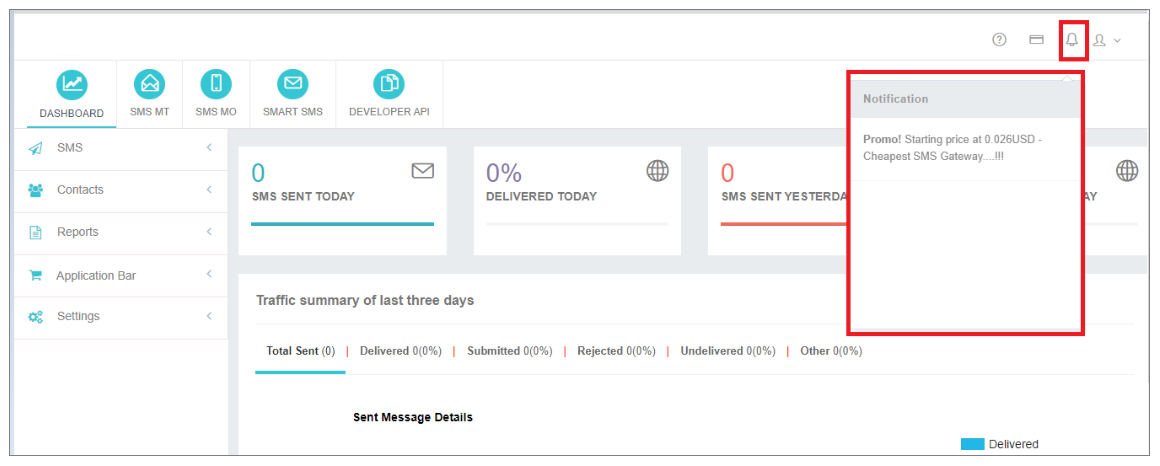Click the notification bell icon
Viewport: 1160px width, 466px height.
tap(1071, 40)
